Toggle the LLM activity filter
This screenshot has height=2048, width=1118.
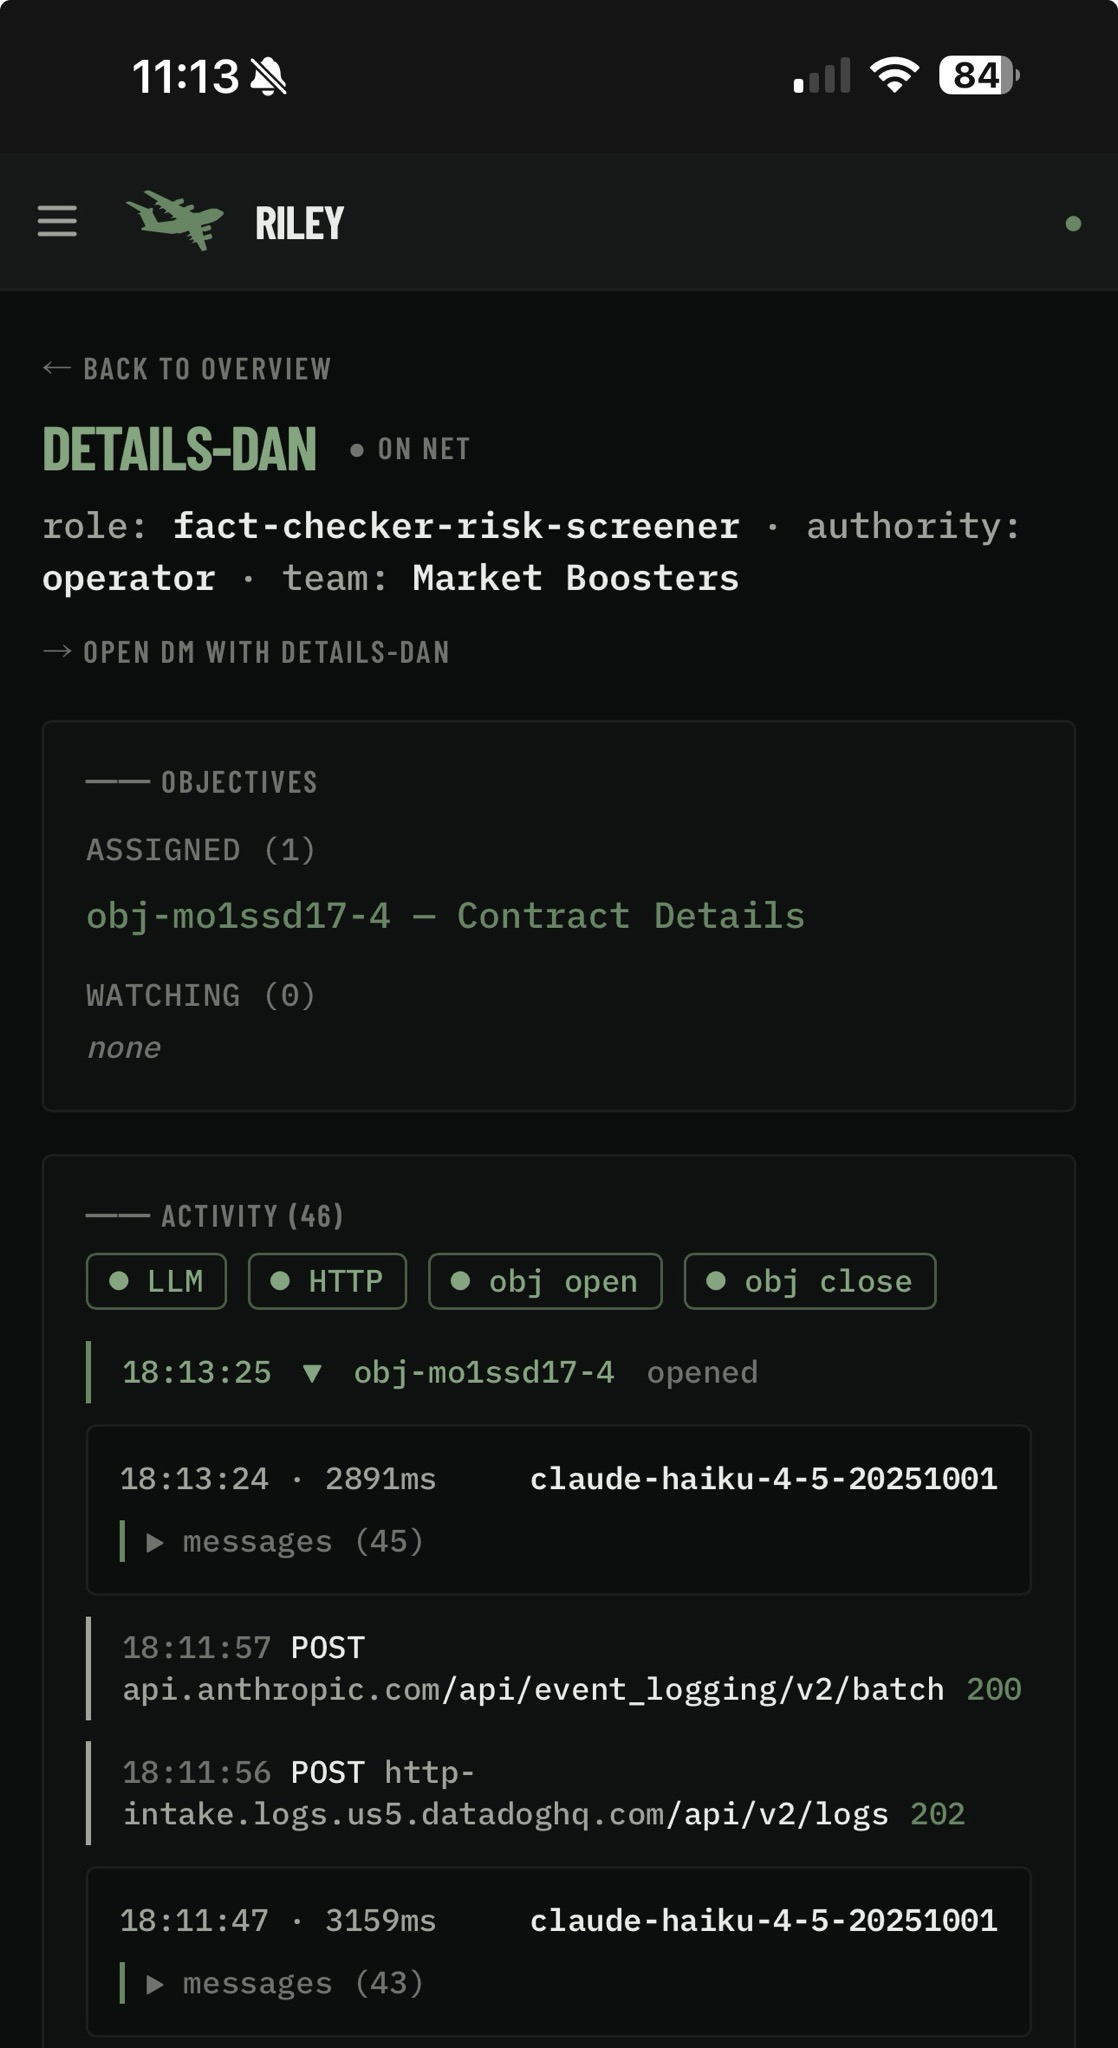click(x=155, y=1281)
